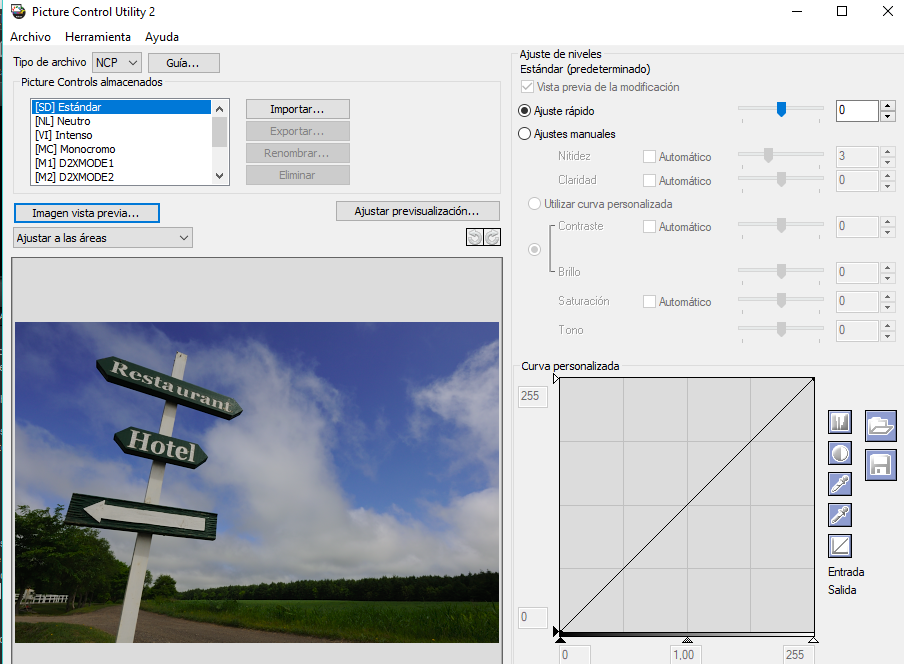Click the Picture Controls list scroll-down arrow
Viewport: 904px width, 664px height.
pos(219,176)
